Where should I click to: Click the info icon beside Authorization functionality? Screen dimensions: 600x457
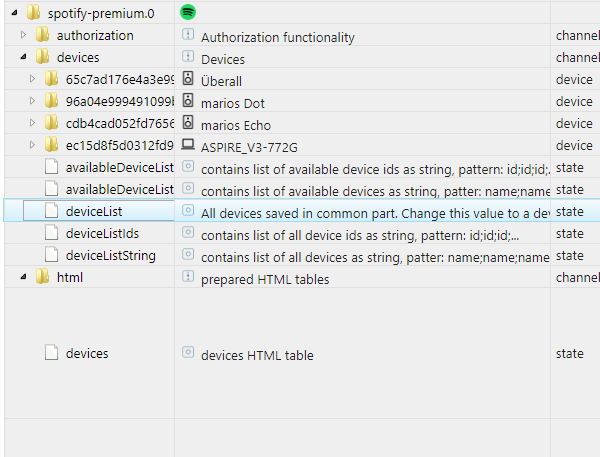(x=188, y=36)
